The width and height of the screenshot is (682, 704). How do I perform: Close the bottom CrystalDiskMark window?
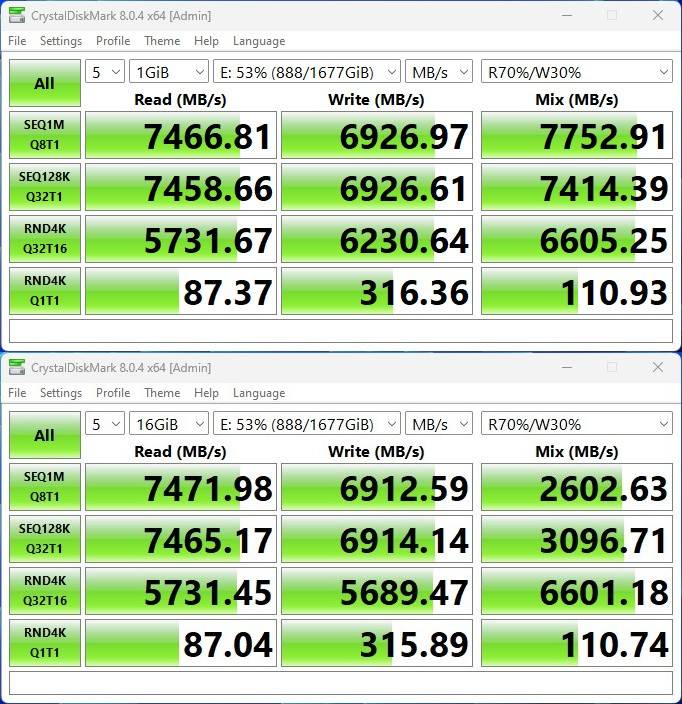[x=657, y=367]
